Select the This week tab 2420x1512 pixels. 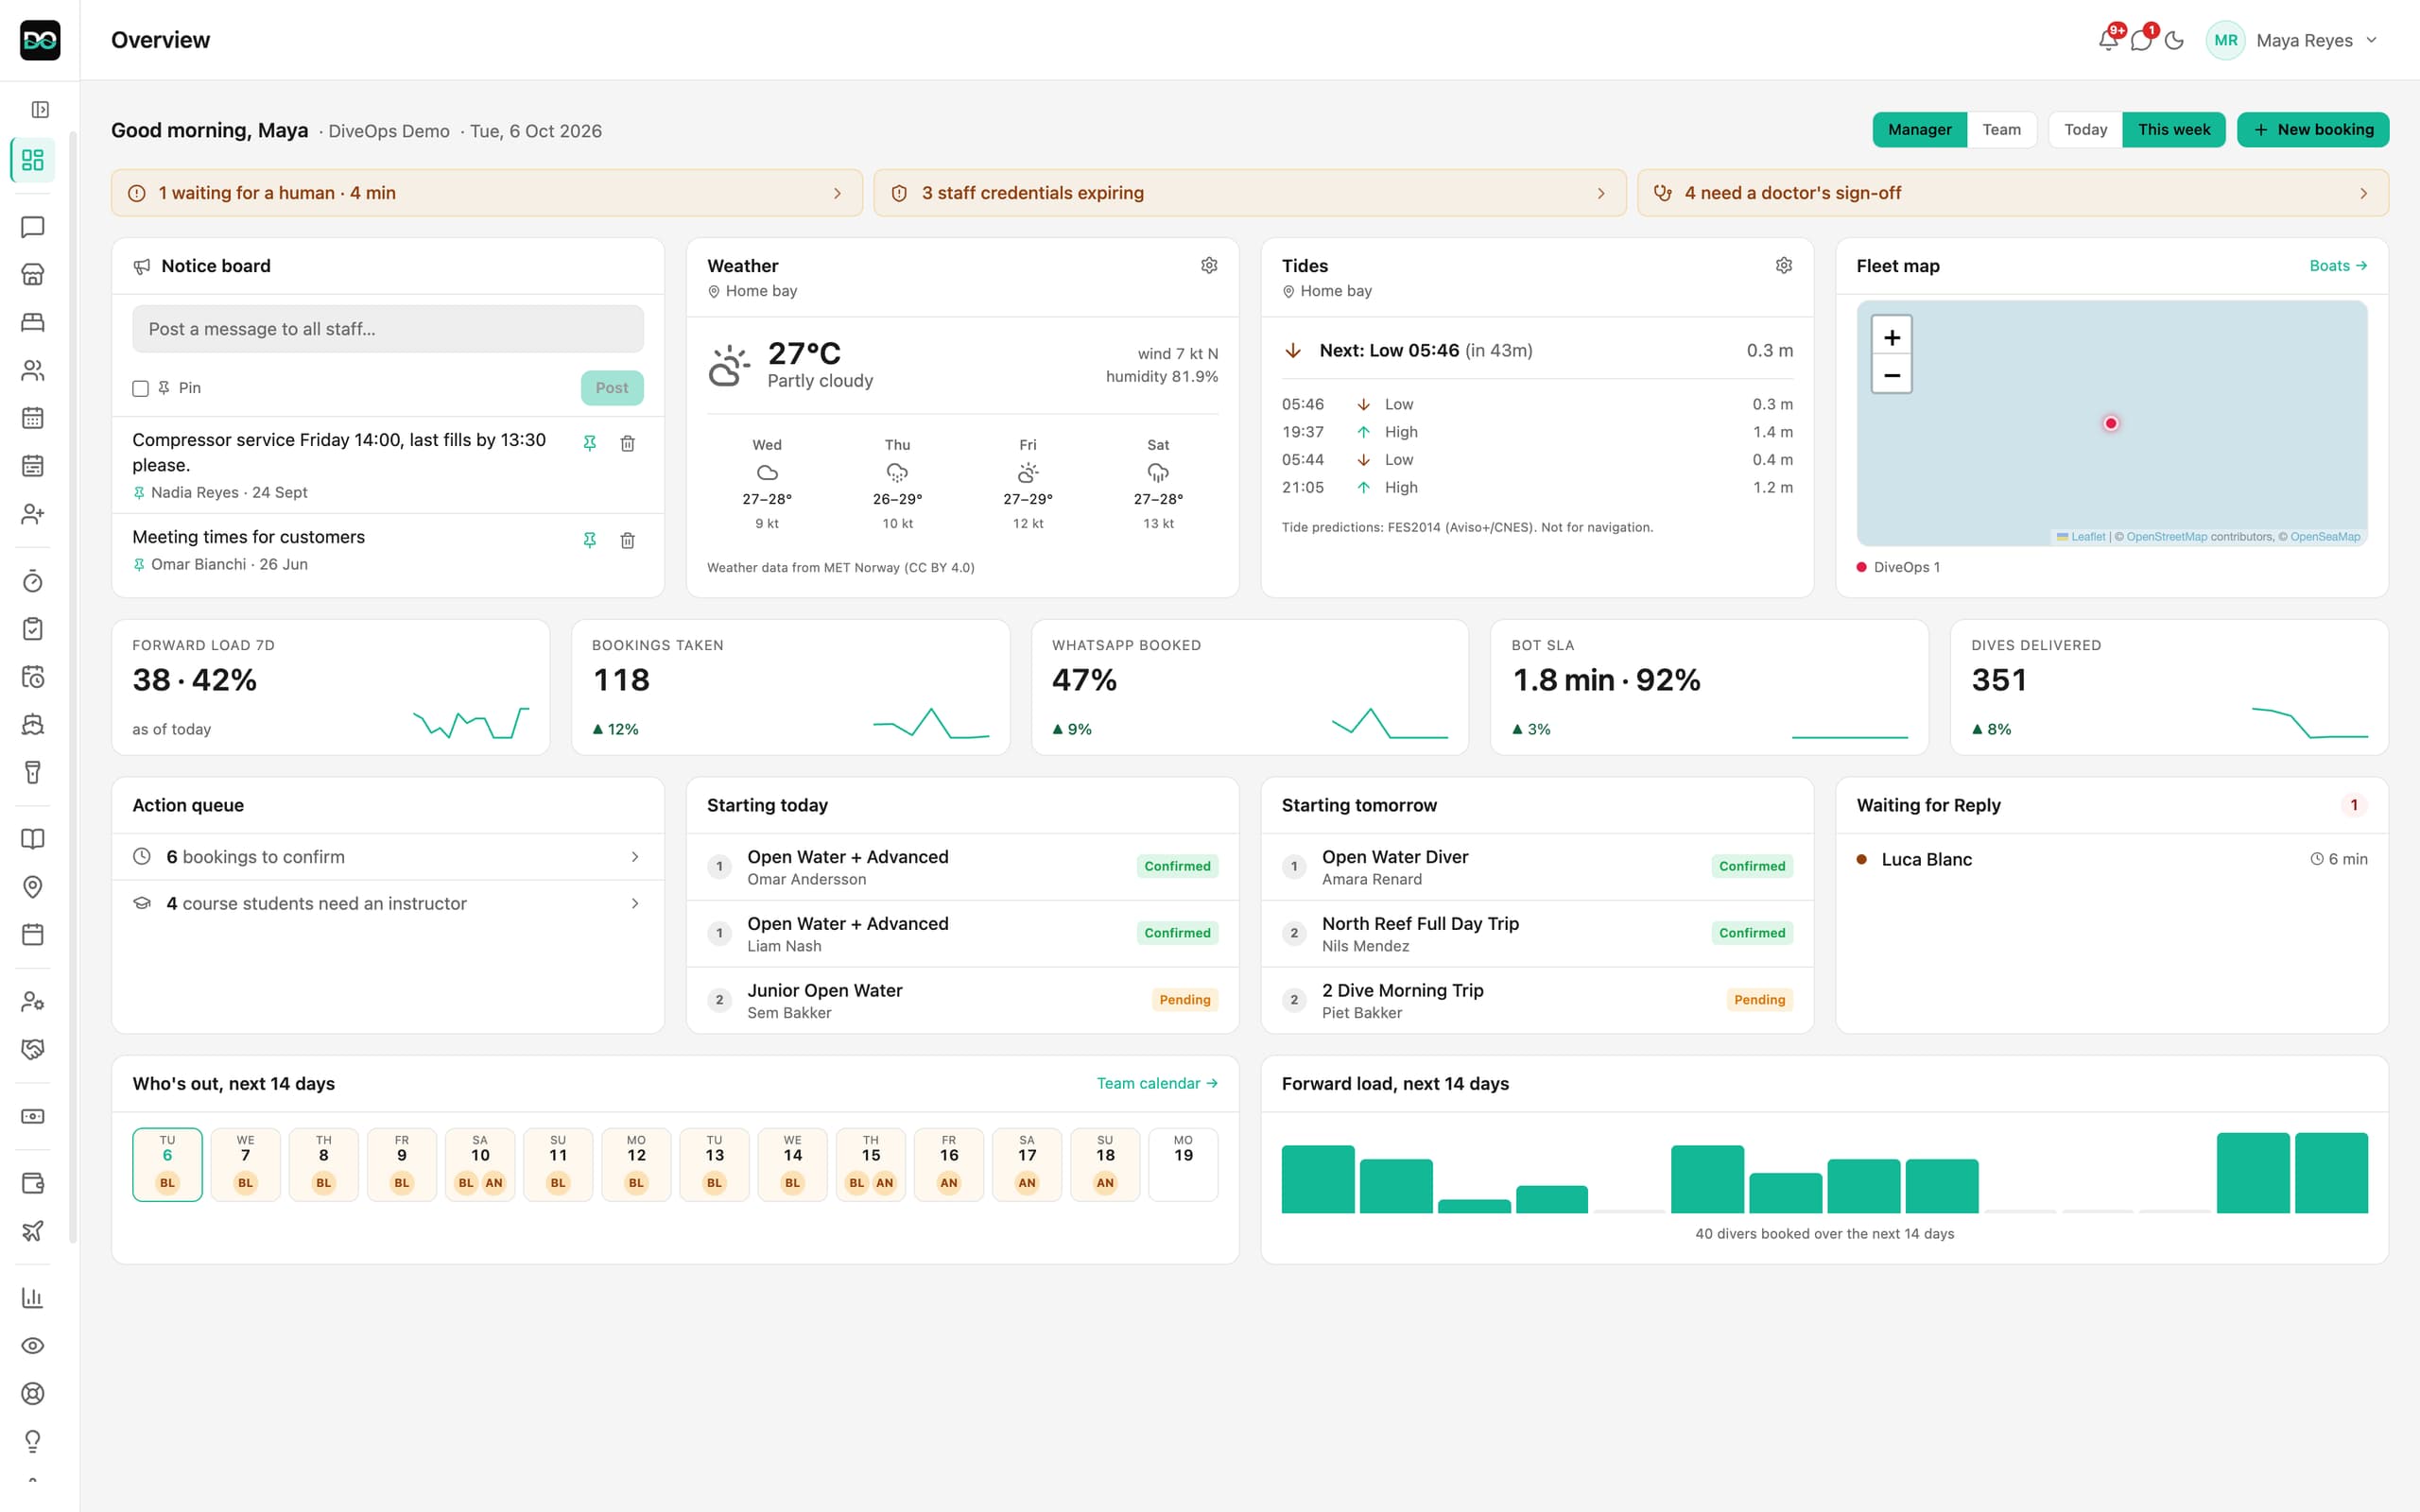2173,129
